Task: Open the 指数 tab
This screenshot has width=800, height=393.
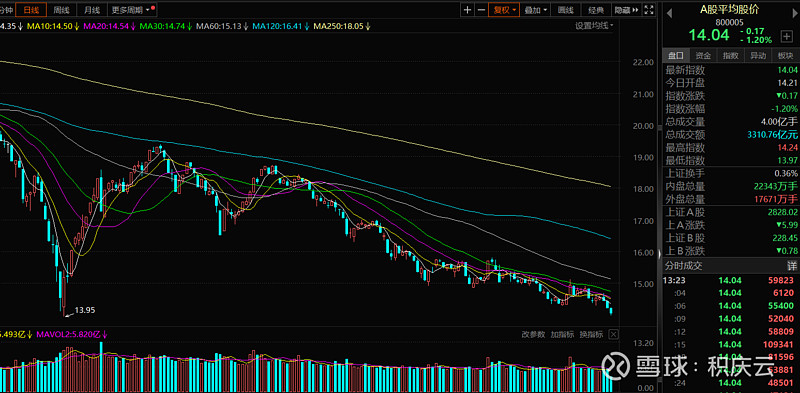Action: (731, 56)
